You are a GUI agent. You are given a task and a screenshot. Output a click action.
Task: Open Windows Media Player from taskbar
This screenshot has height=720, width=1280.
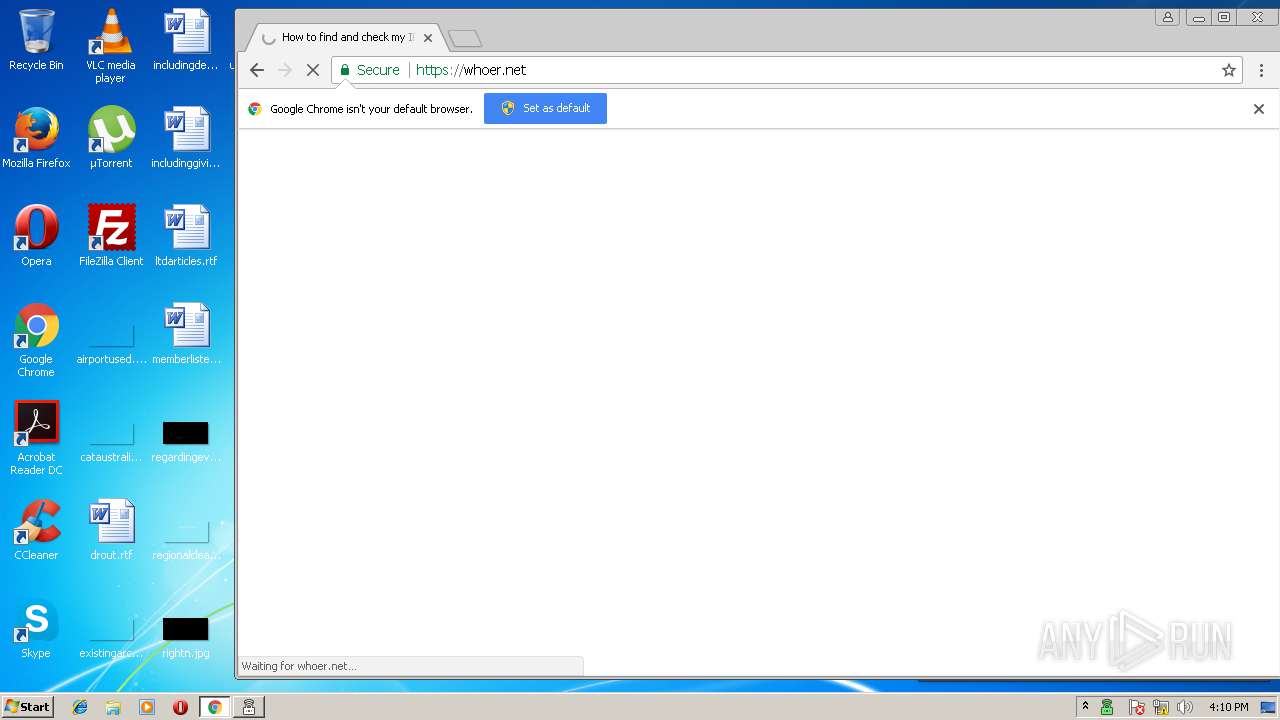pos(147,707)
